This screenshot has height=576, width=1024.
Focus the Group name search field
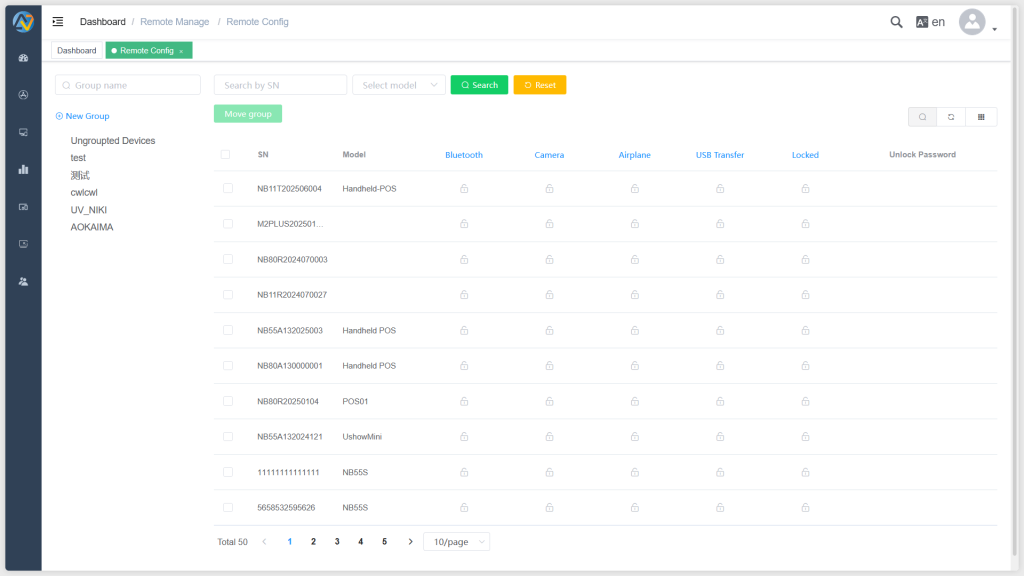coord(128,85)
